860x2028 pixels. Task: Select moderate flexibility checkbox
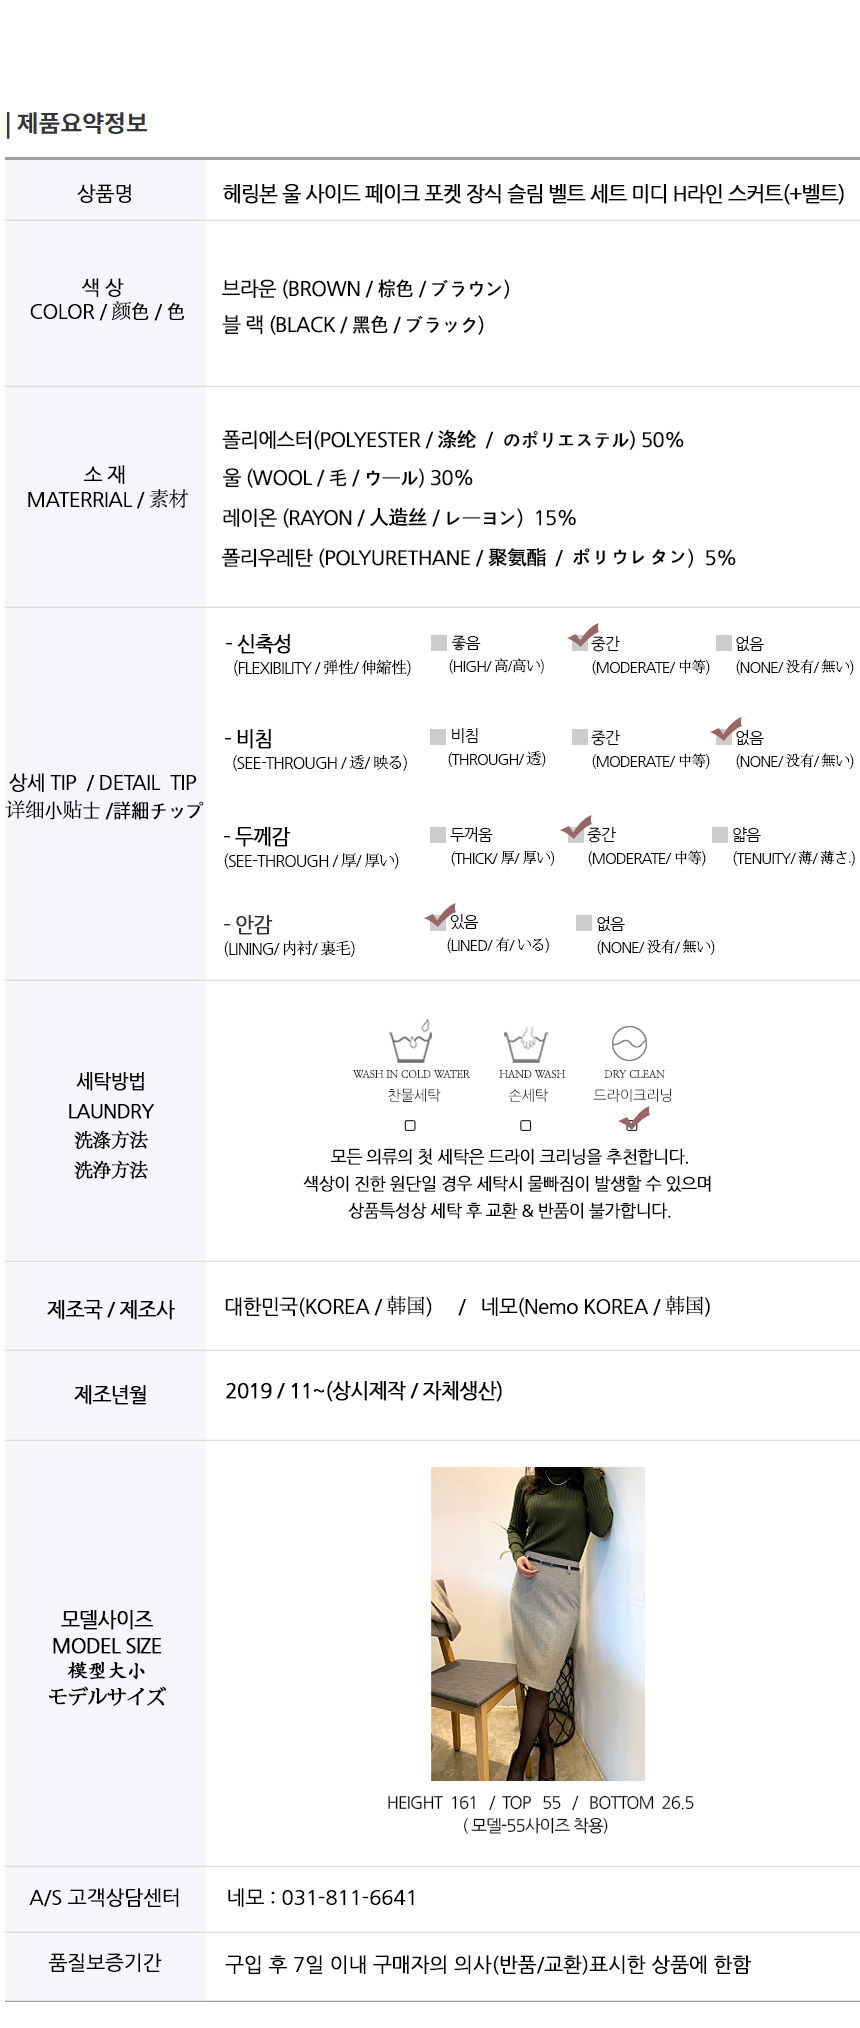(x=579, y=643)
